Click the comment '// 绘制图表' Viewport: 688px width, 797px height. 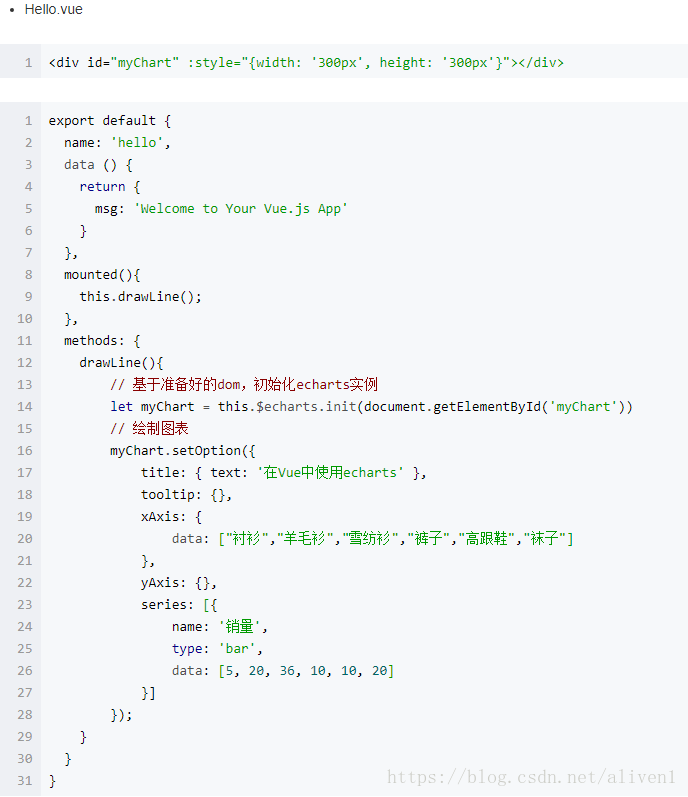149,428
